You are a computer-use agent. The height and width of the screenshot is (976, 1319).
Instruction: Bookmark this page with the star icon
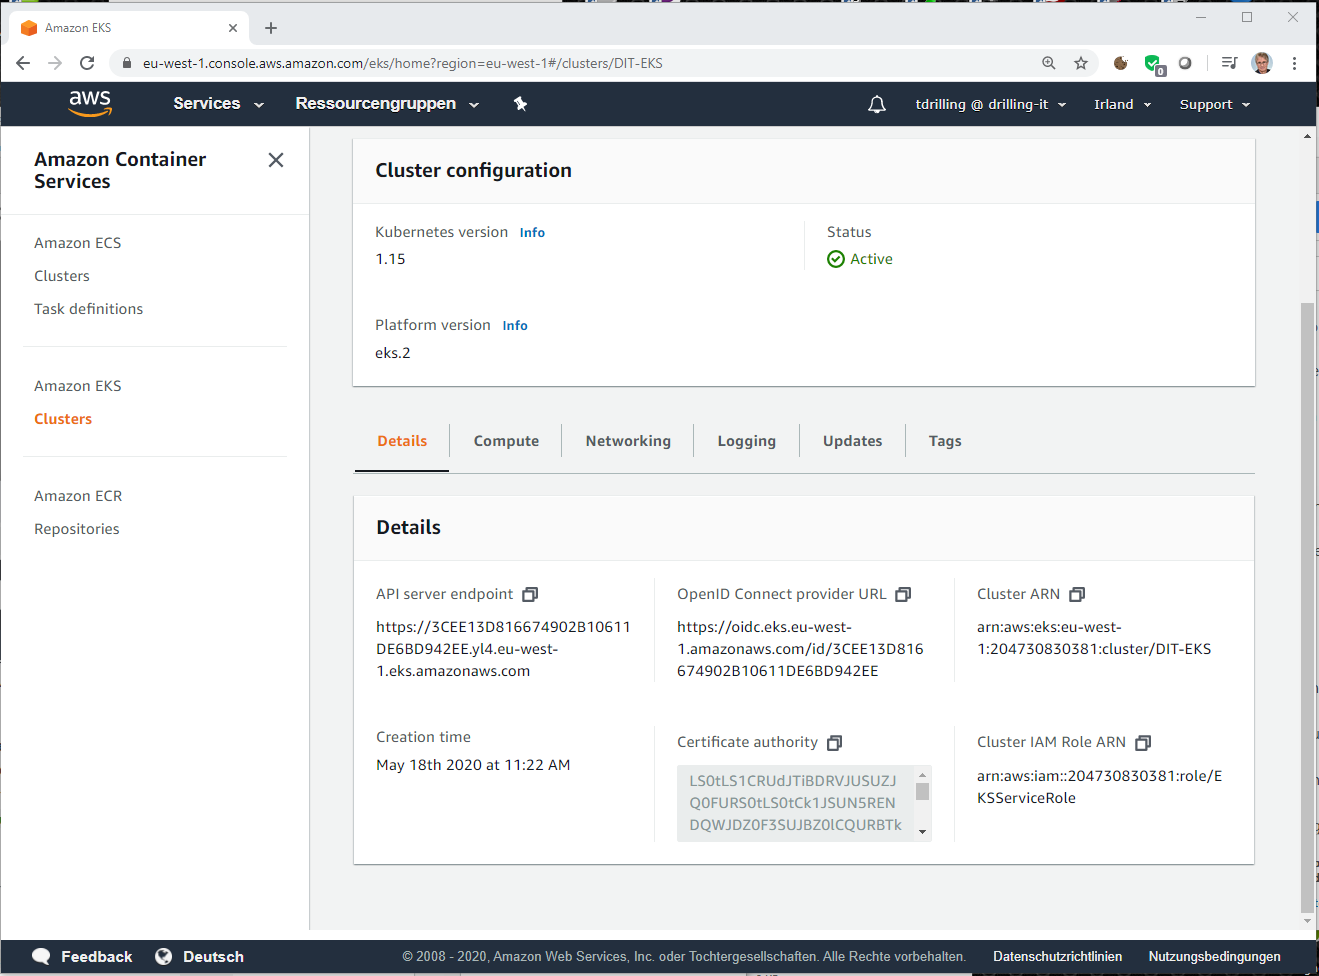coord(1081,63)
